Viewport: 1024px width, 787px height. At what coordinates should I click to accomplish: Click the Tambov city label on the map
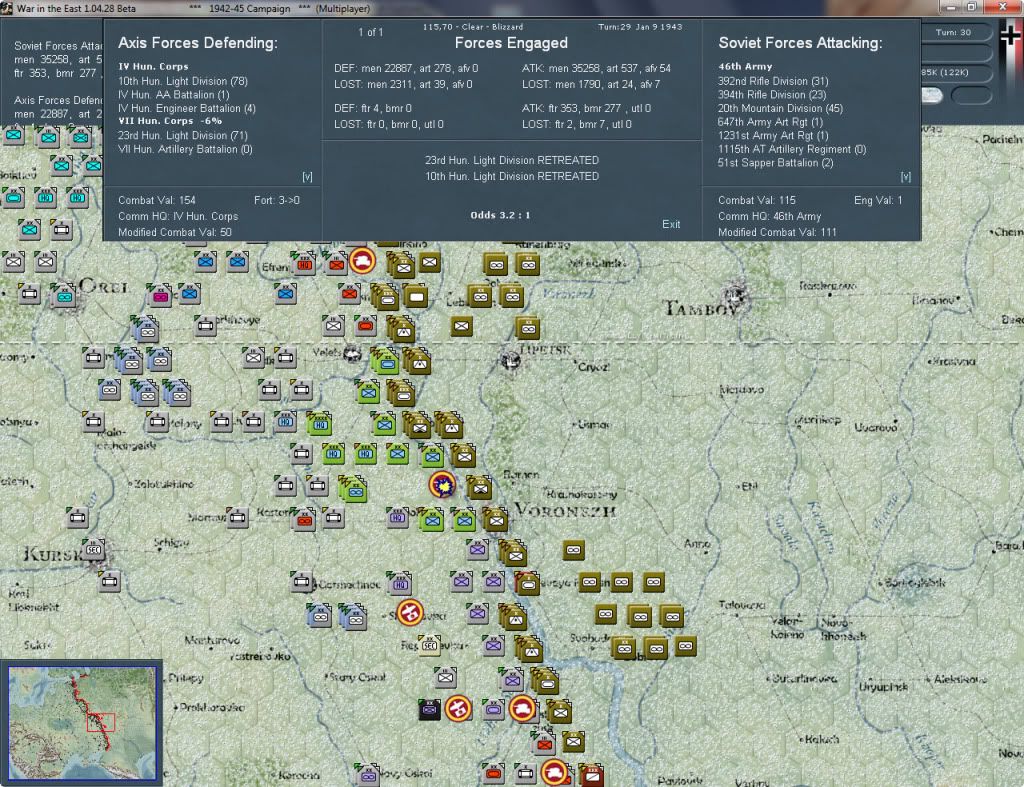(702, 308)
